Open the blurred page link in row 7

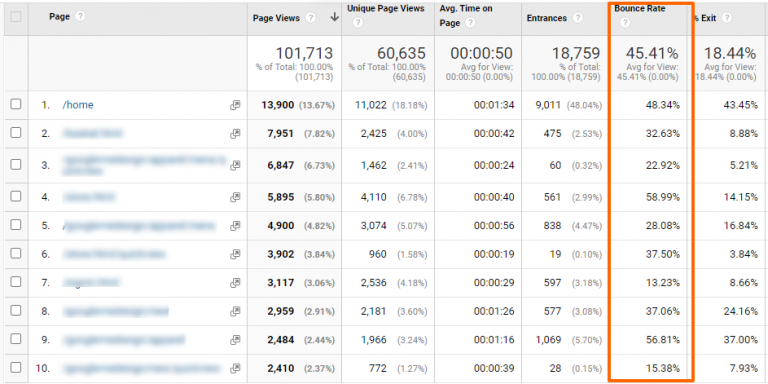tap(92, 283)
